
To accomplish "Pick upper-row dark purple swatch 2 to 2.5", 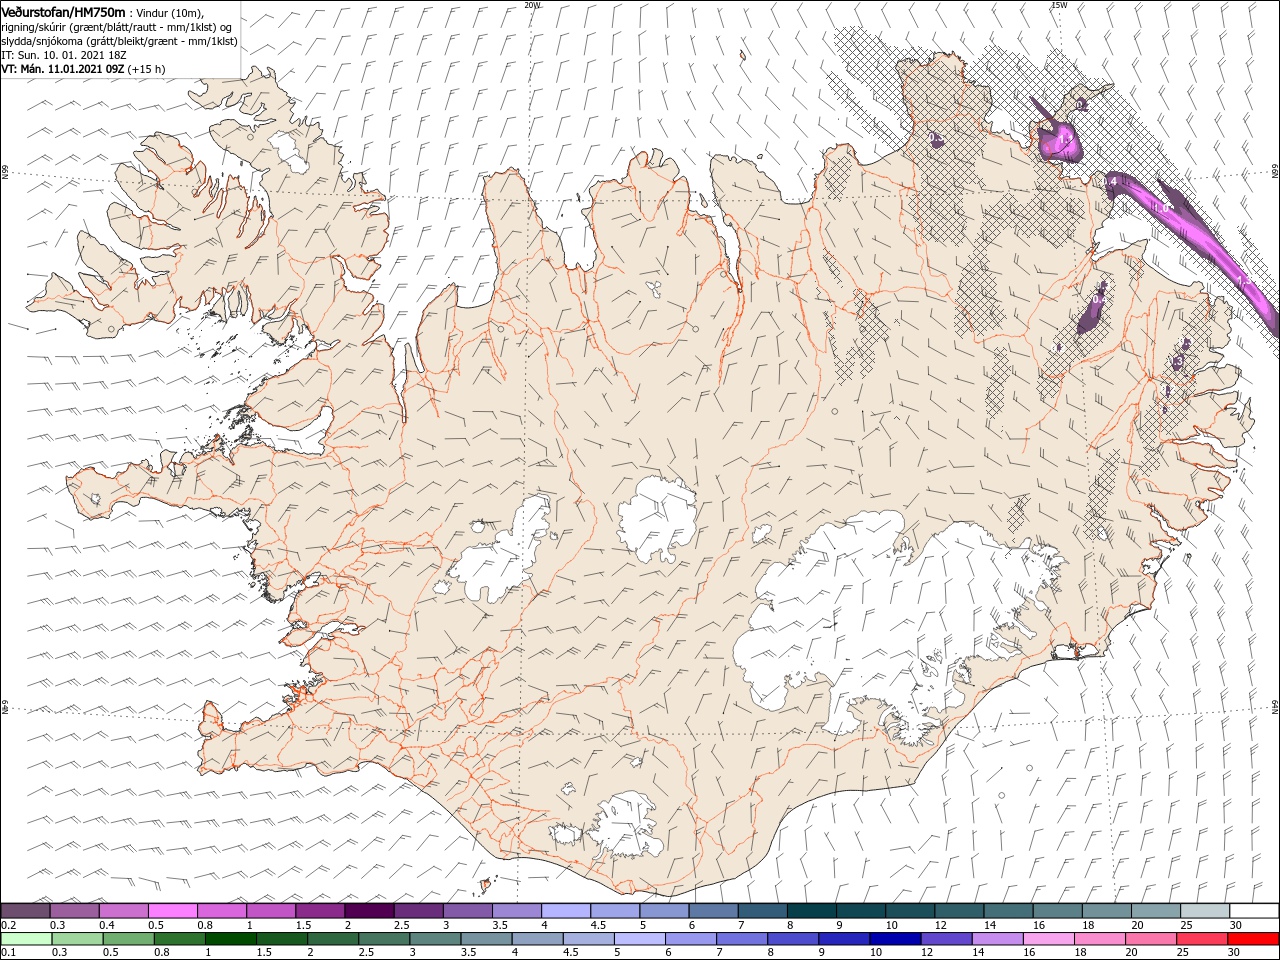I will (368, 911).
